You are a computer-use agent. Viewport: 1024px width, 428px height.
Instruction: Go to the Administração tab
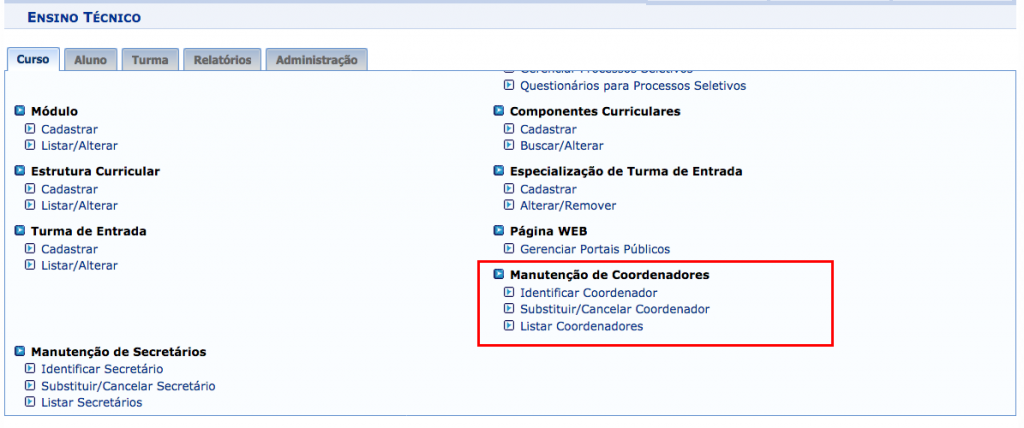point(316,60)
